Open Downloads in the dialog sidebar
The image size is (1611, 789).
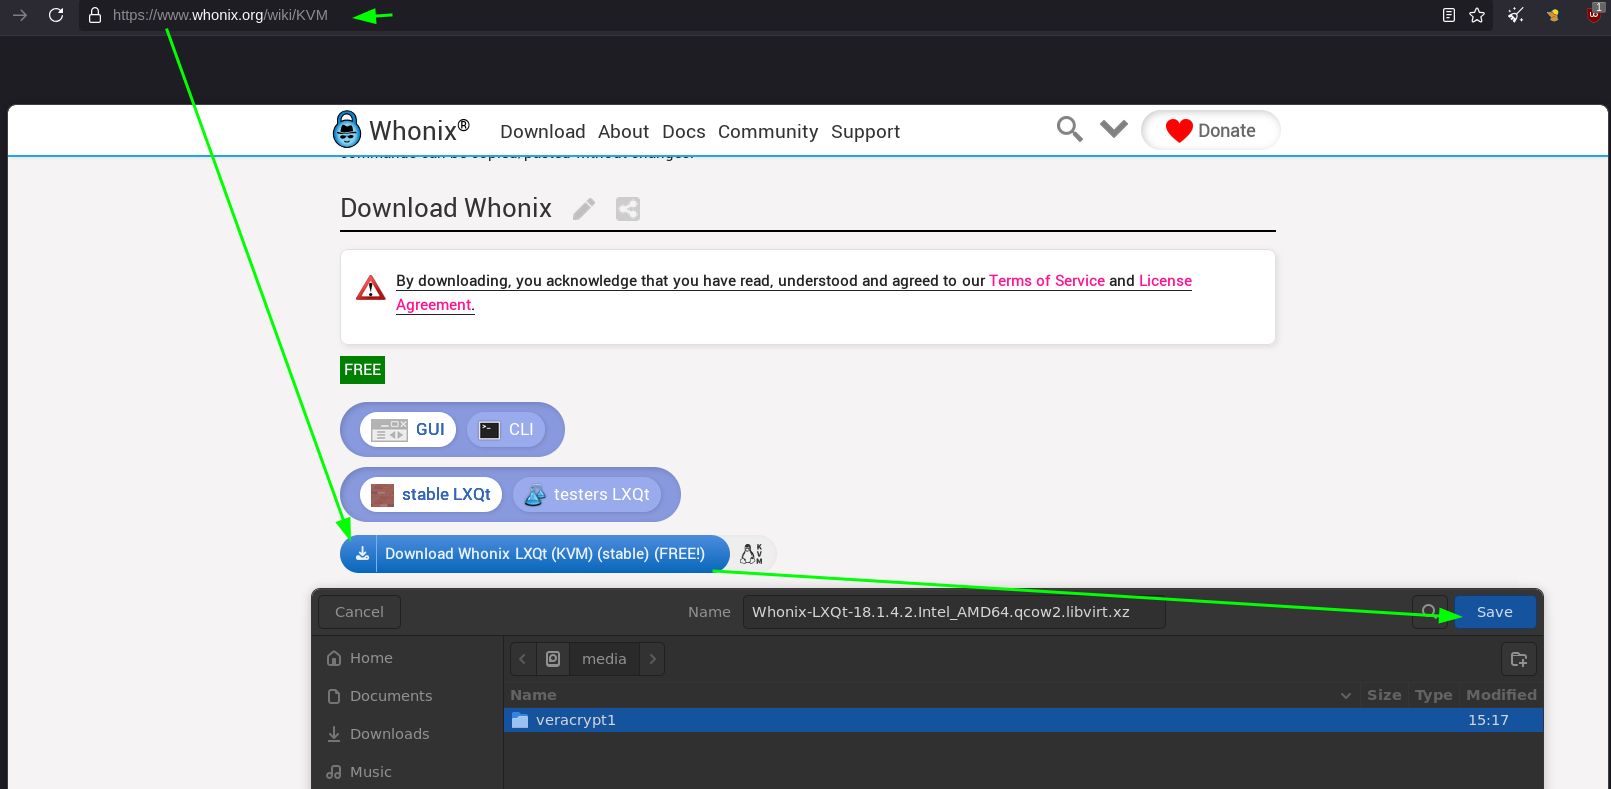408,734
